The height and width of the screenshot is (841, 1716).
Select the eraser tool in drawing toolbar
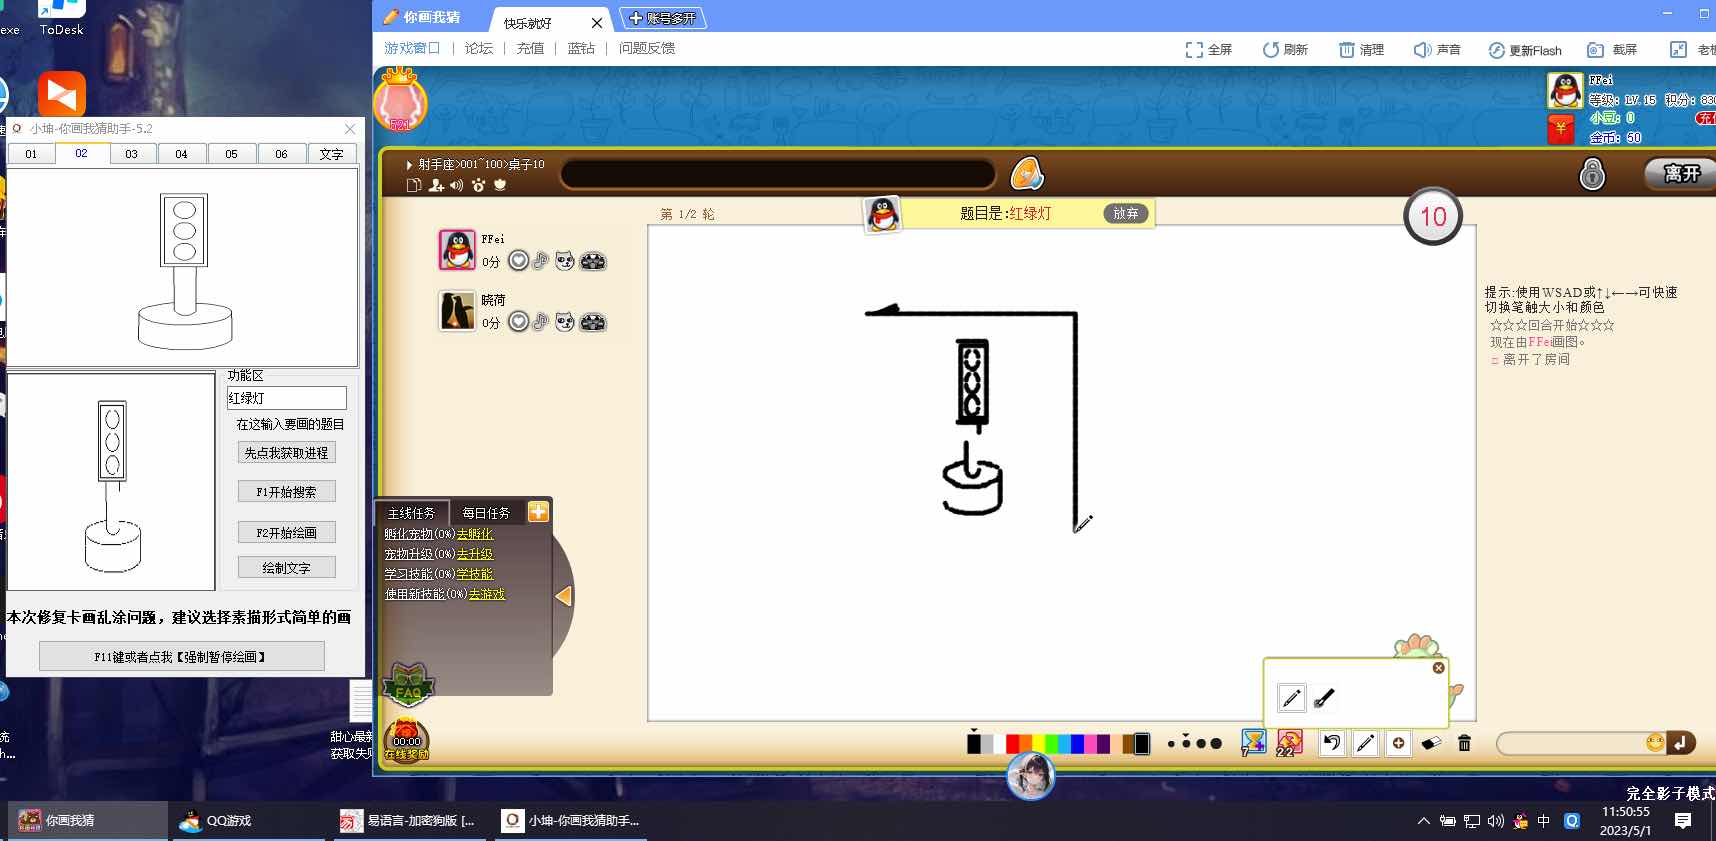1432,743
